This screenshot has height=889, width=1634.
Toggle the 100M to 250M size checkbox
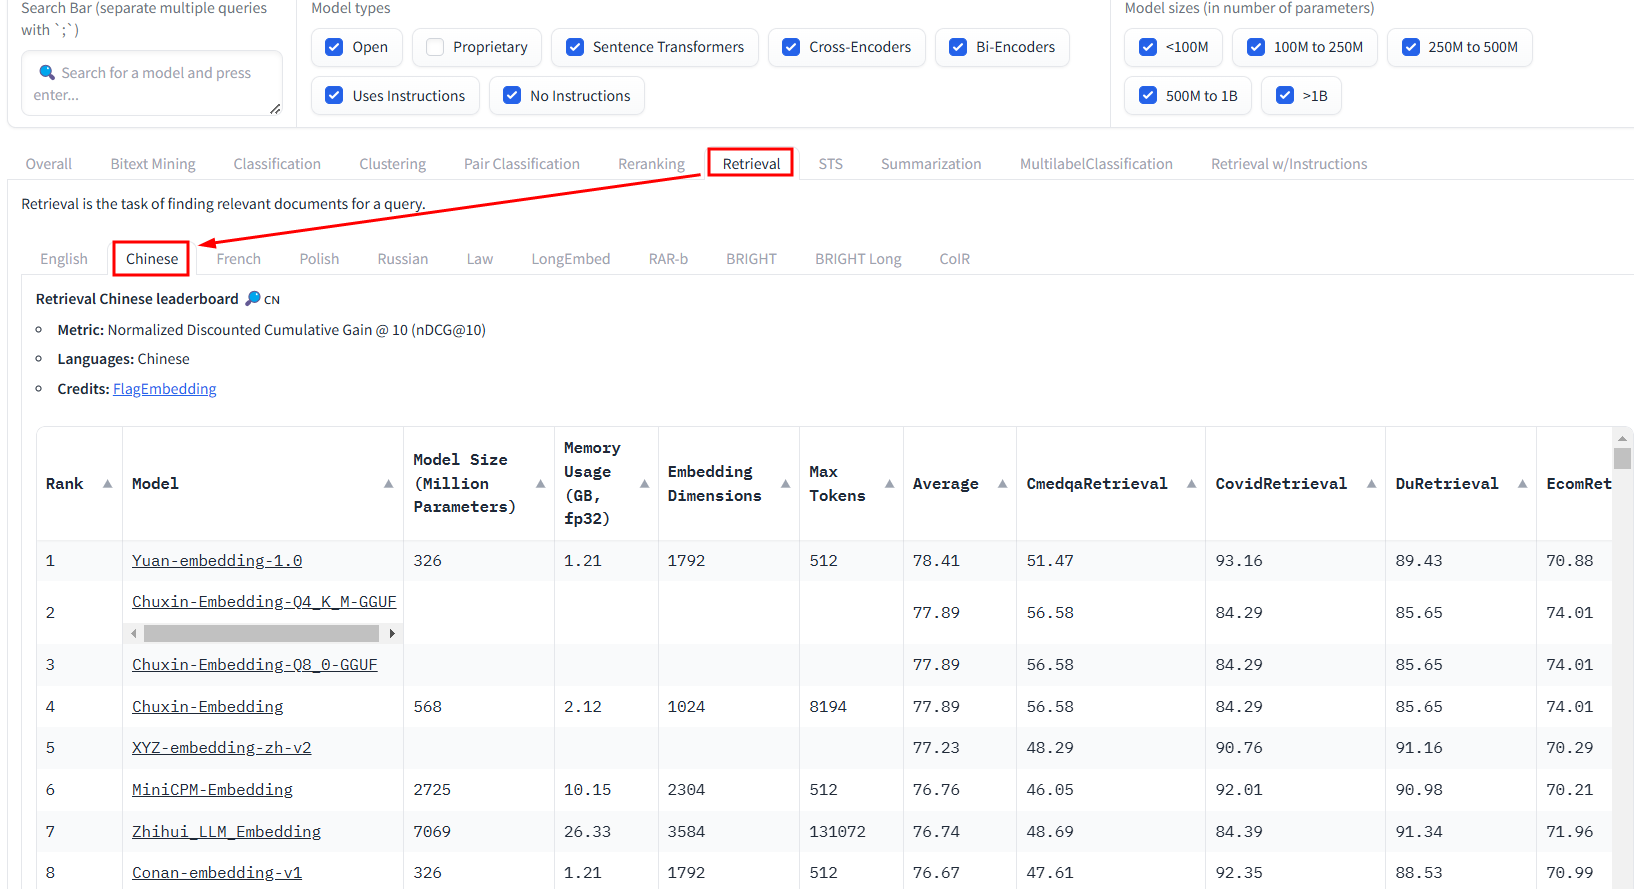(1256, 47)
